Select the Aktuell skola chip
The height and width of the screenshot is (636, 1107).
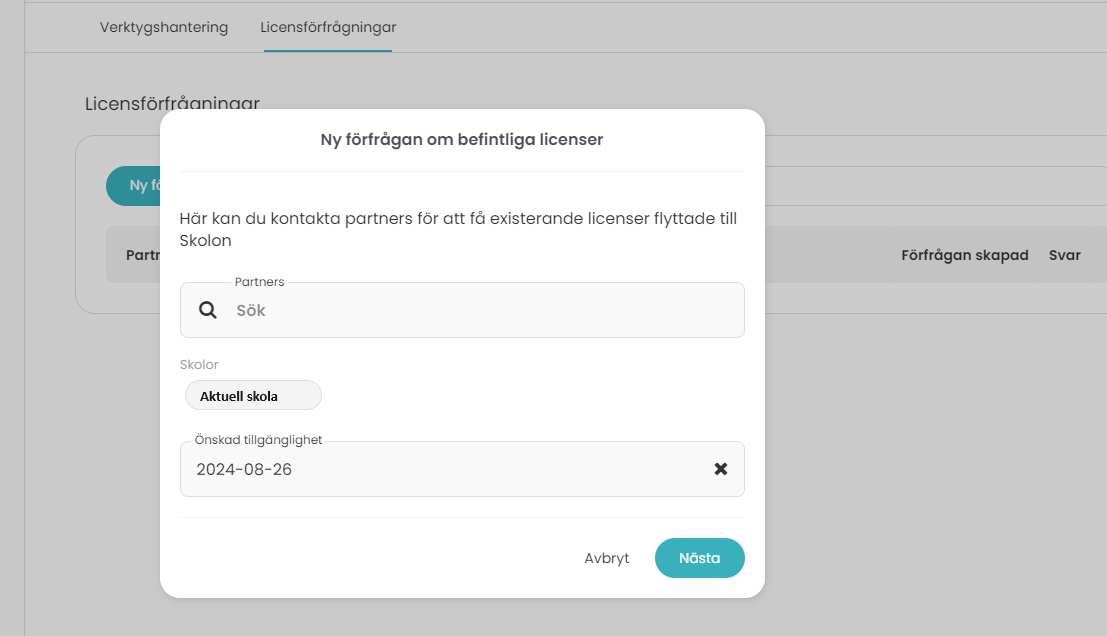[x=253, y=395]
